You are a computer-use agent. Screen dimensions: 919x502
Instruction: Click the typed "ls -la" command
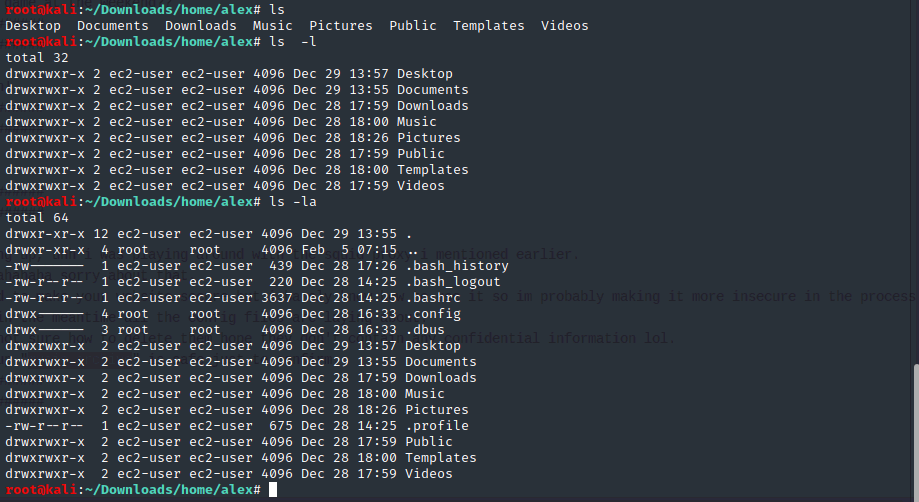[x=294, y=202]
